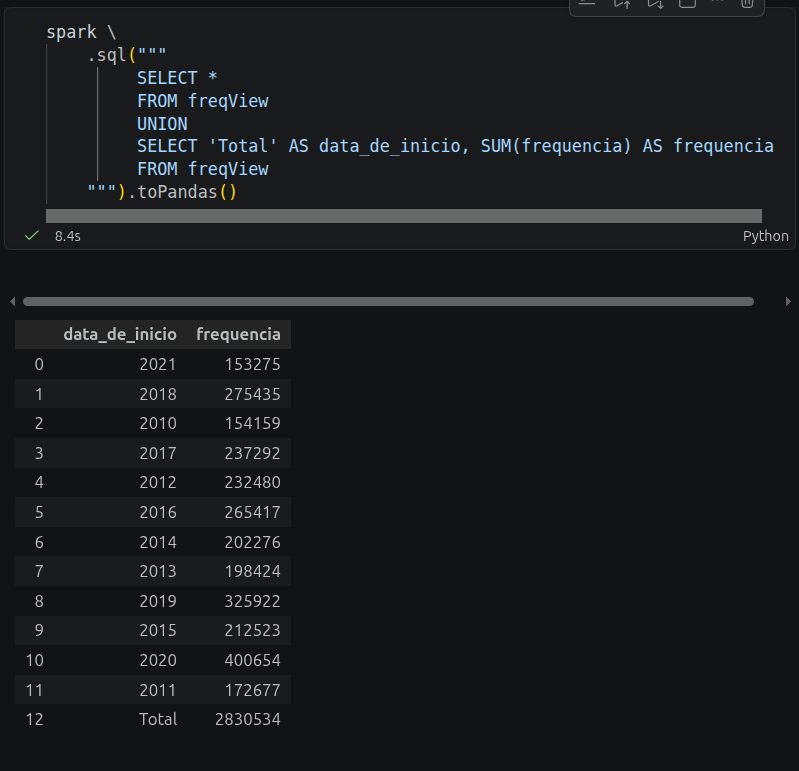Select cell value 237292

[x=252, y=453]
